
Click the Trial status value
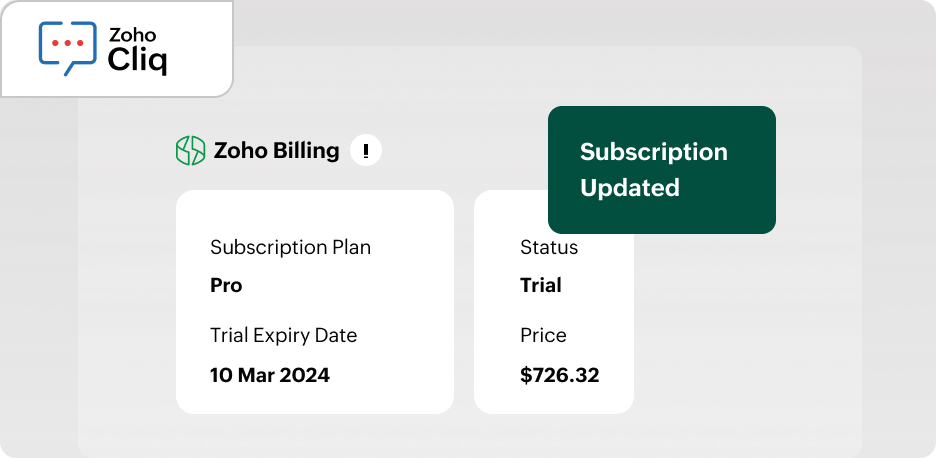(x=540, y=285)
